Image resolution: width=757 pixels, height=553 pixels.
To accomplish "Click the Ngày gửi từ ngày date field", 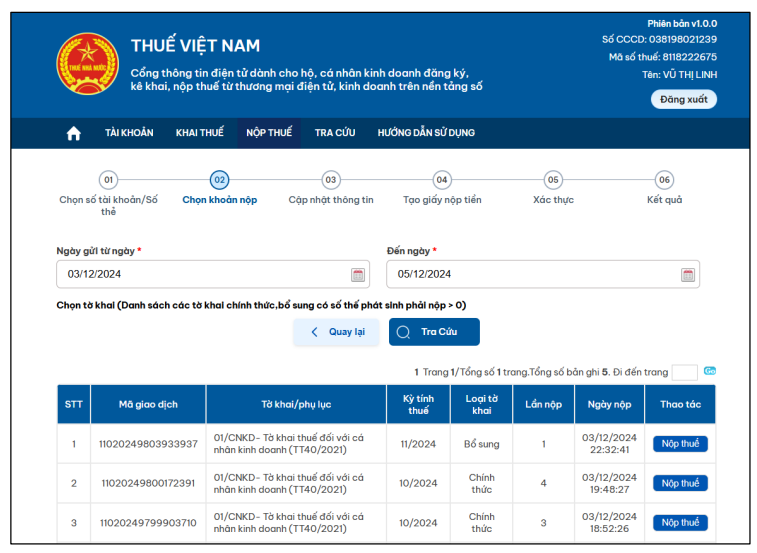I will point(200,274).
